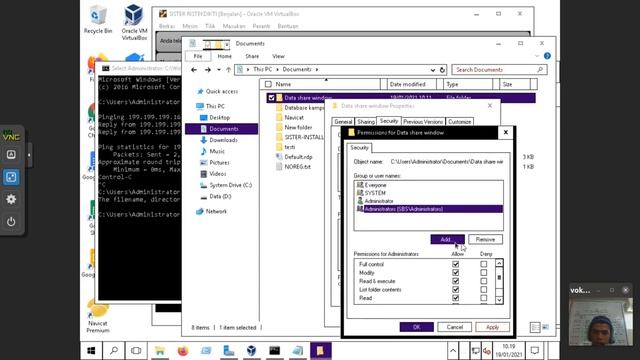Image resolution: width=640 pixels, height=360 pixels.
Task: Open Navicat Premium desktop shortcut
Action: pyautogui.click(x=98, y=316)
